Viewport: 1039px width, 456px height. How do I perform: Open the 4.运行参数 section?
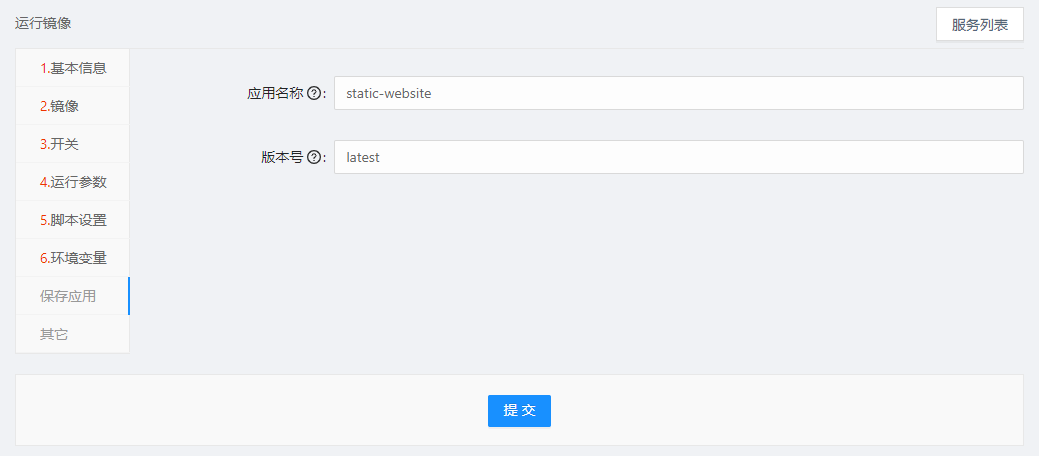[73, 182]
